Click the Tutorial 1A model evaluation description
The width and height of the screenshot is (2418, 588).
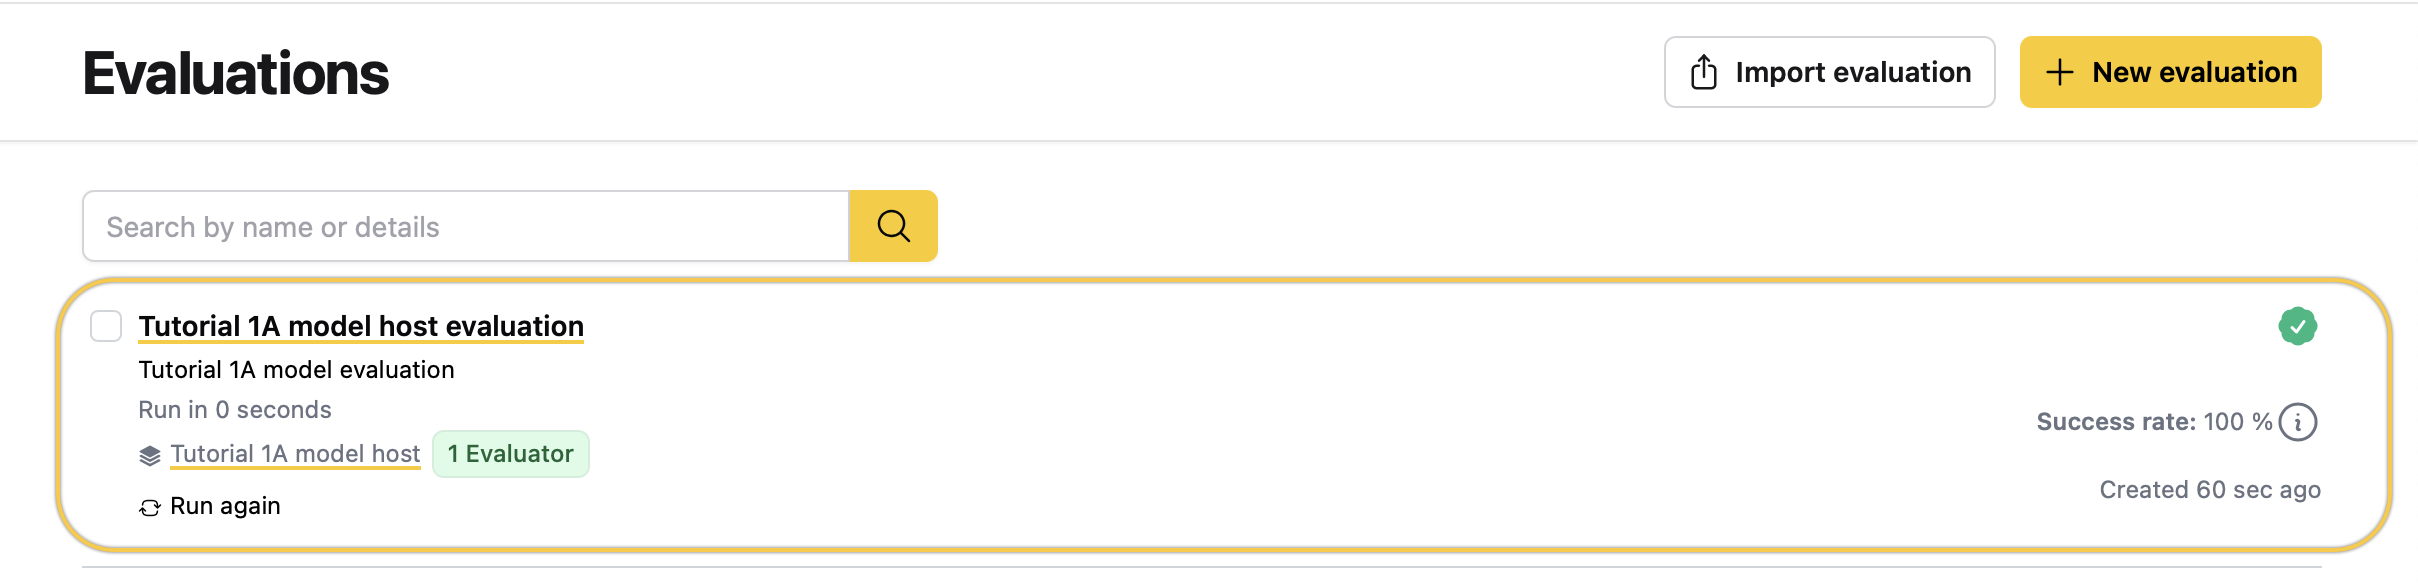click(296, 370)
